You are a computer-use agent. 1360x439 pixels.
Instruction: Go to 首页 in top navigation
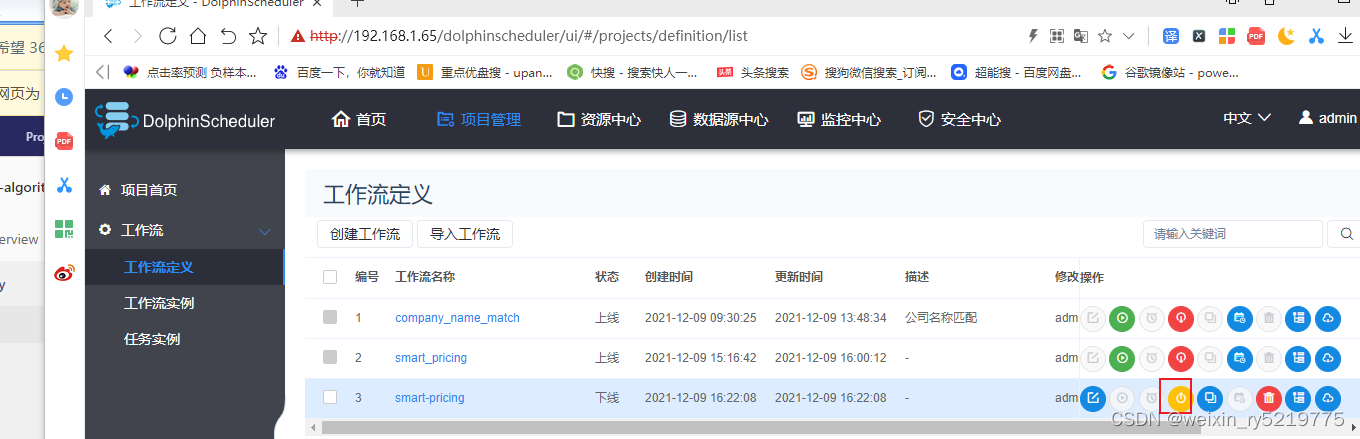click(359, 119)
